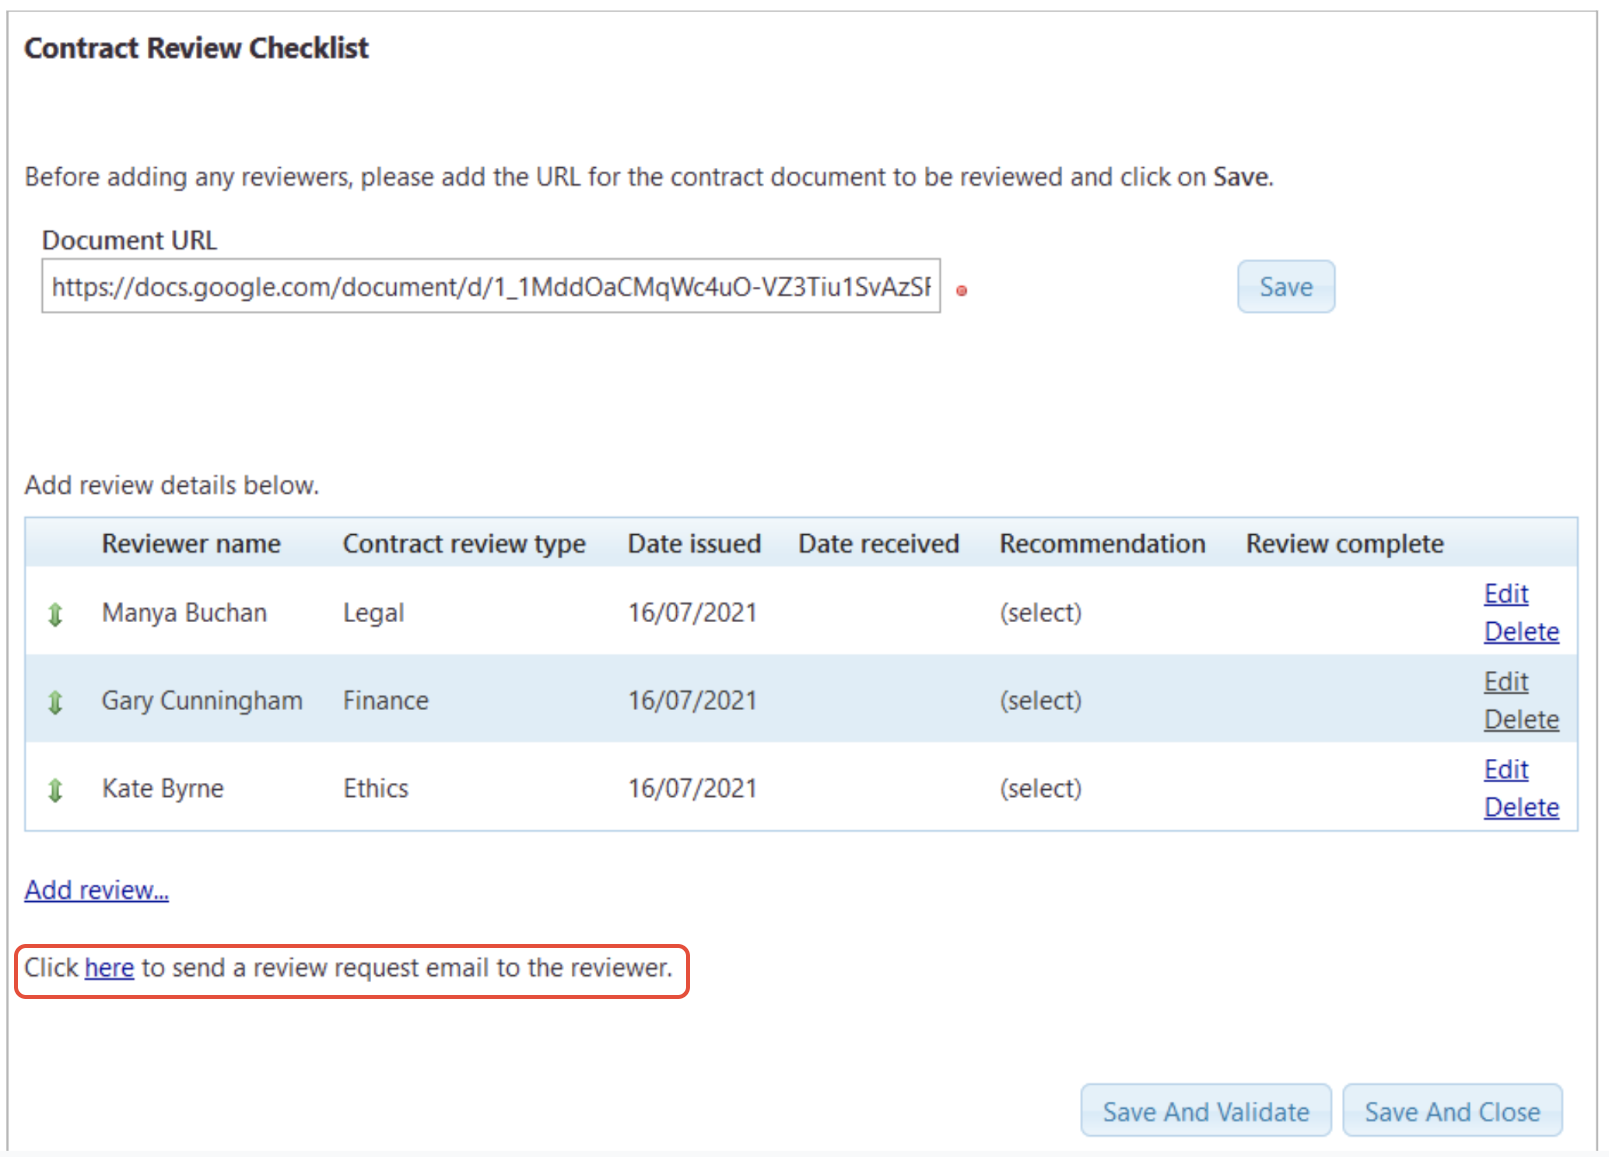The width and height of the screenshot is (1609, 1157).
Task: Delete the Kate Byrne Ethics review
Action: [x=1520, y=808]
